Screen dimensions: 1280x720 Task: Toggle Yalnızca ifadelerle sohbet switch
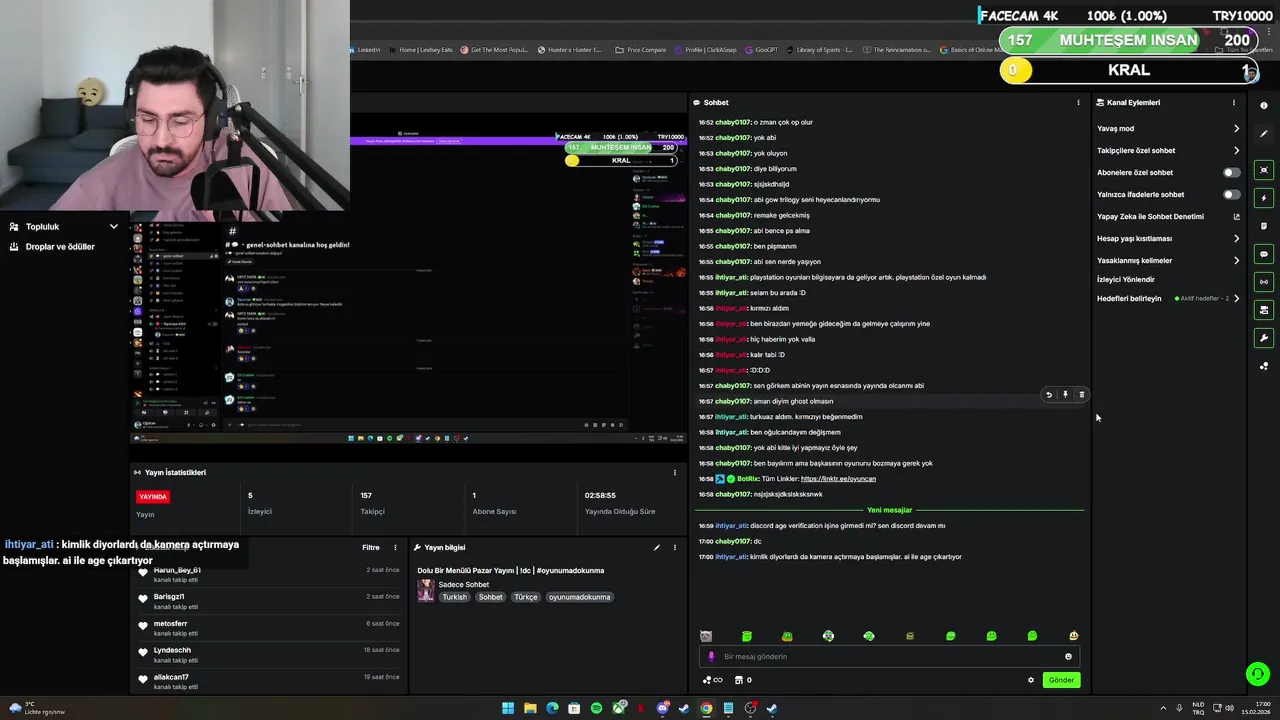click(x=1231, y=195)
